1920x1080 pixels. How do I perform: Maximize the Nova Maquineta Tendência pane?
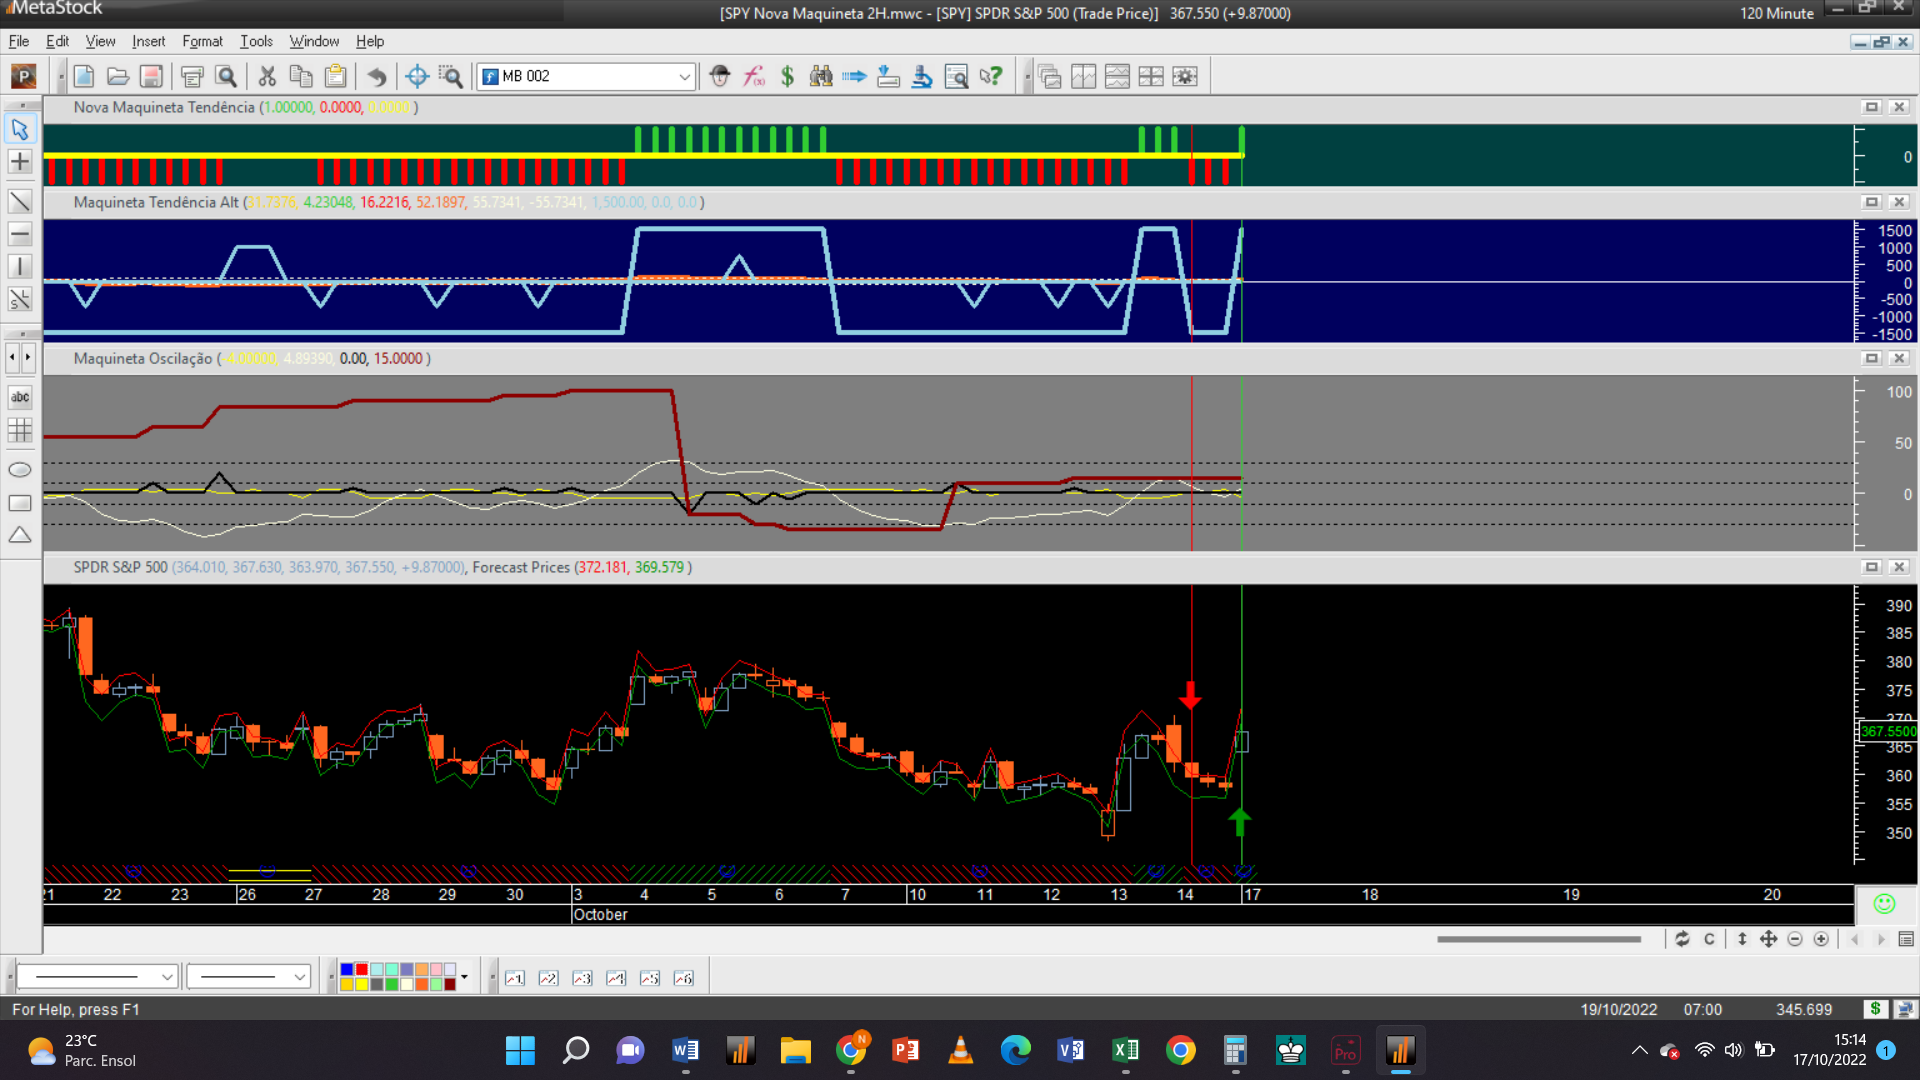[1871, 107]
